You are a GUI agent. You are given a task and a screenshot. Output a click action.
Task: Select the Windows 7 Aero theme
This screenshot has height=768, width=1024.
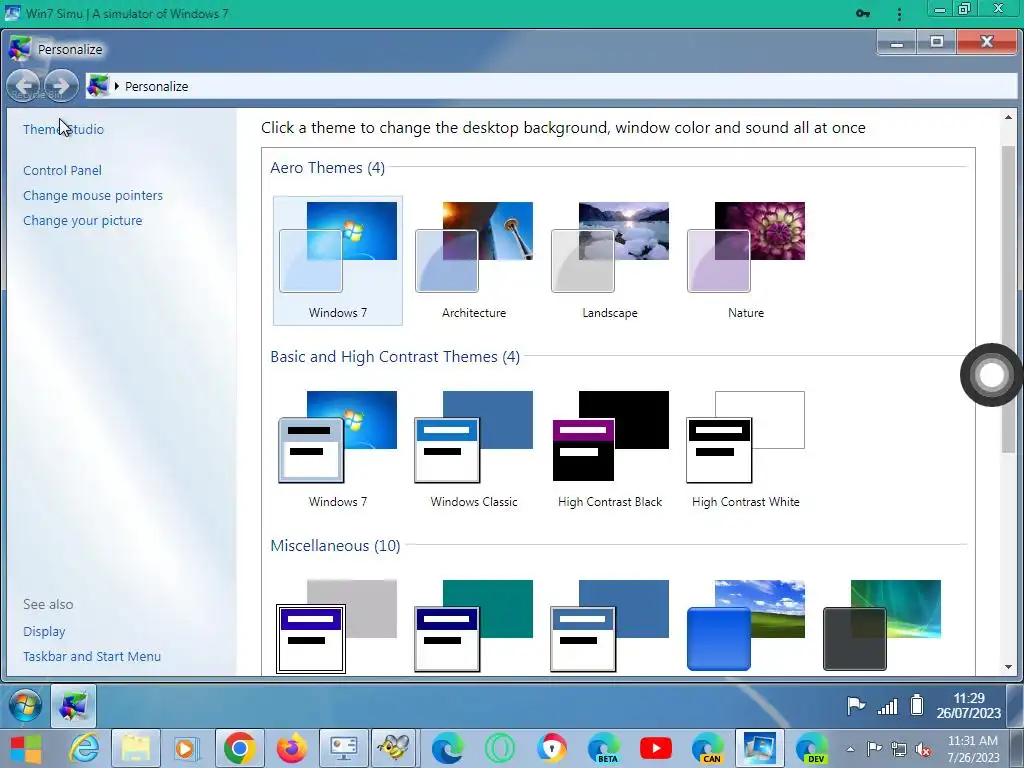[x=338, y=261]
